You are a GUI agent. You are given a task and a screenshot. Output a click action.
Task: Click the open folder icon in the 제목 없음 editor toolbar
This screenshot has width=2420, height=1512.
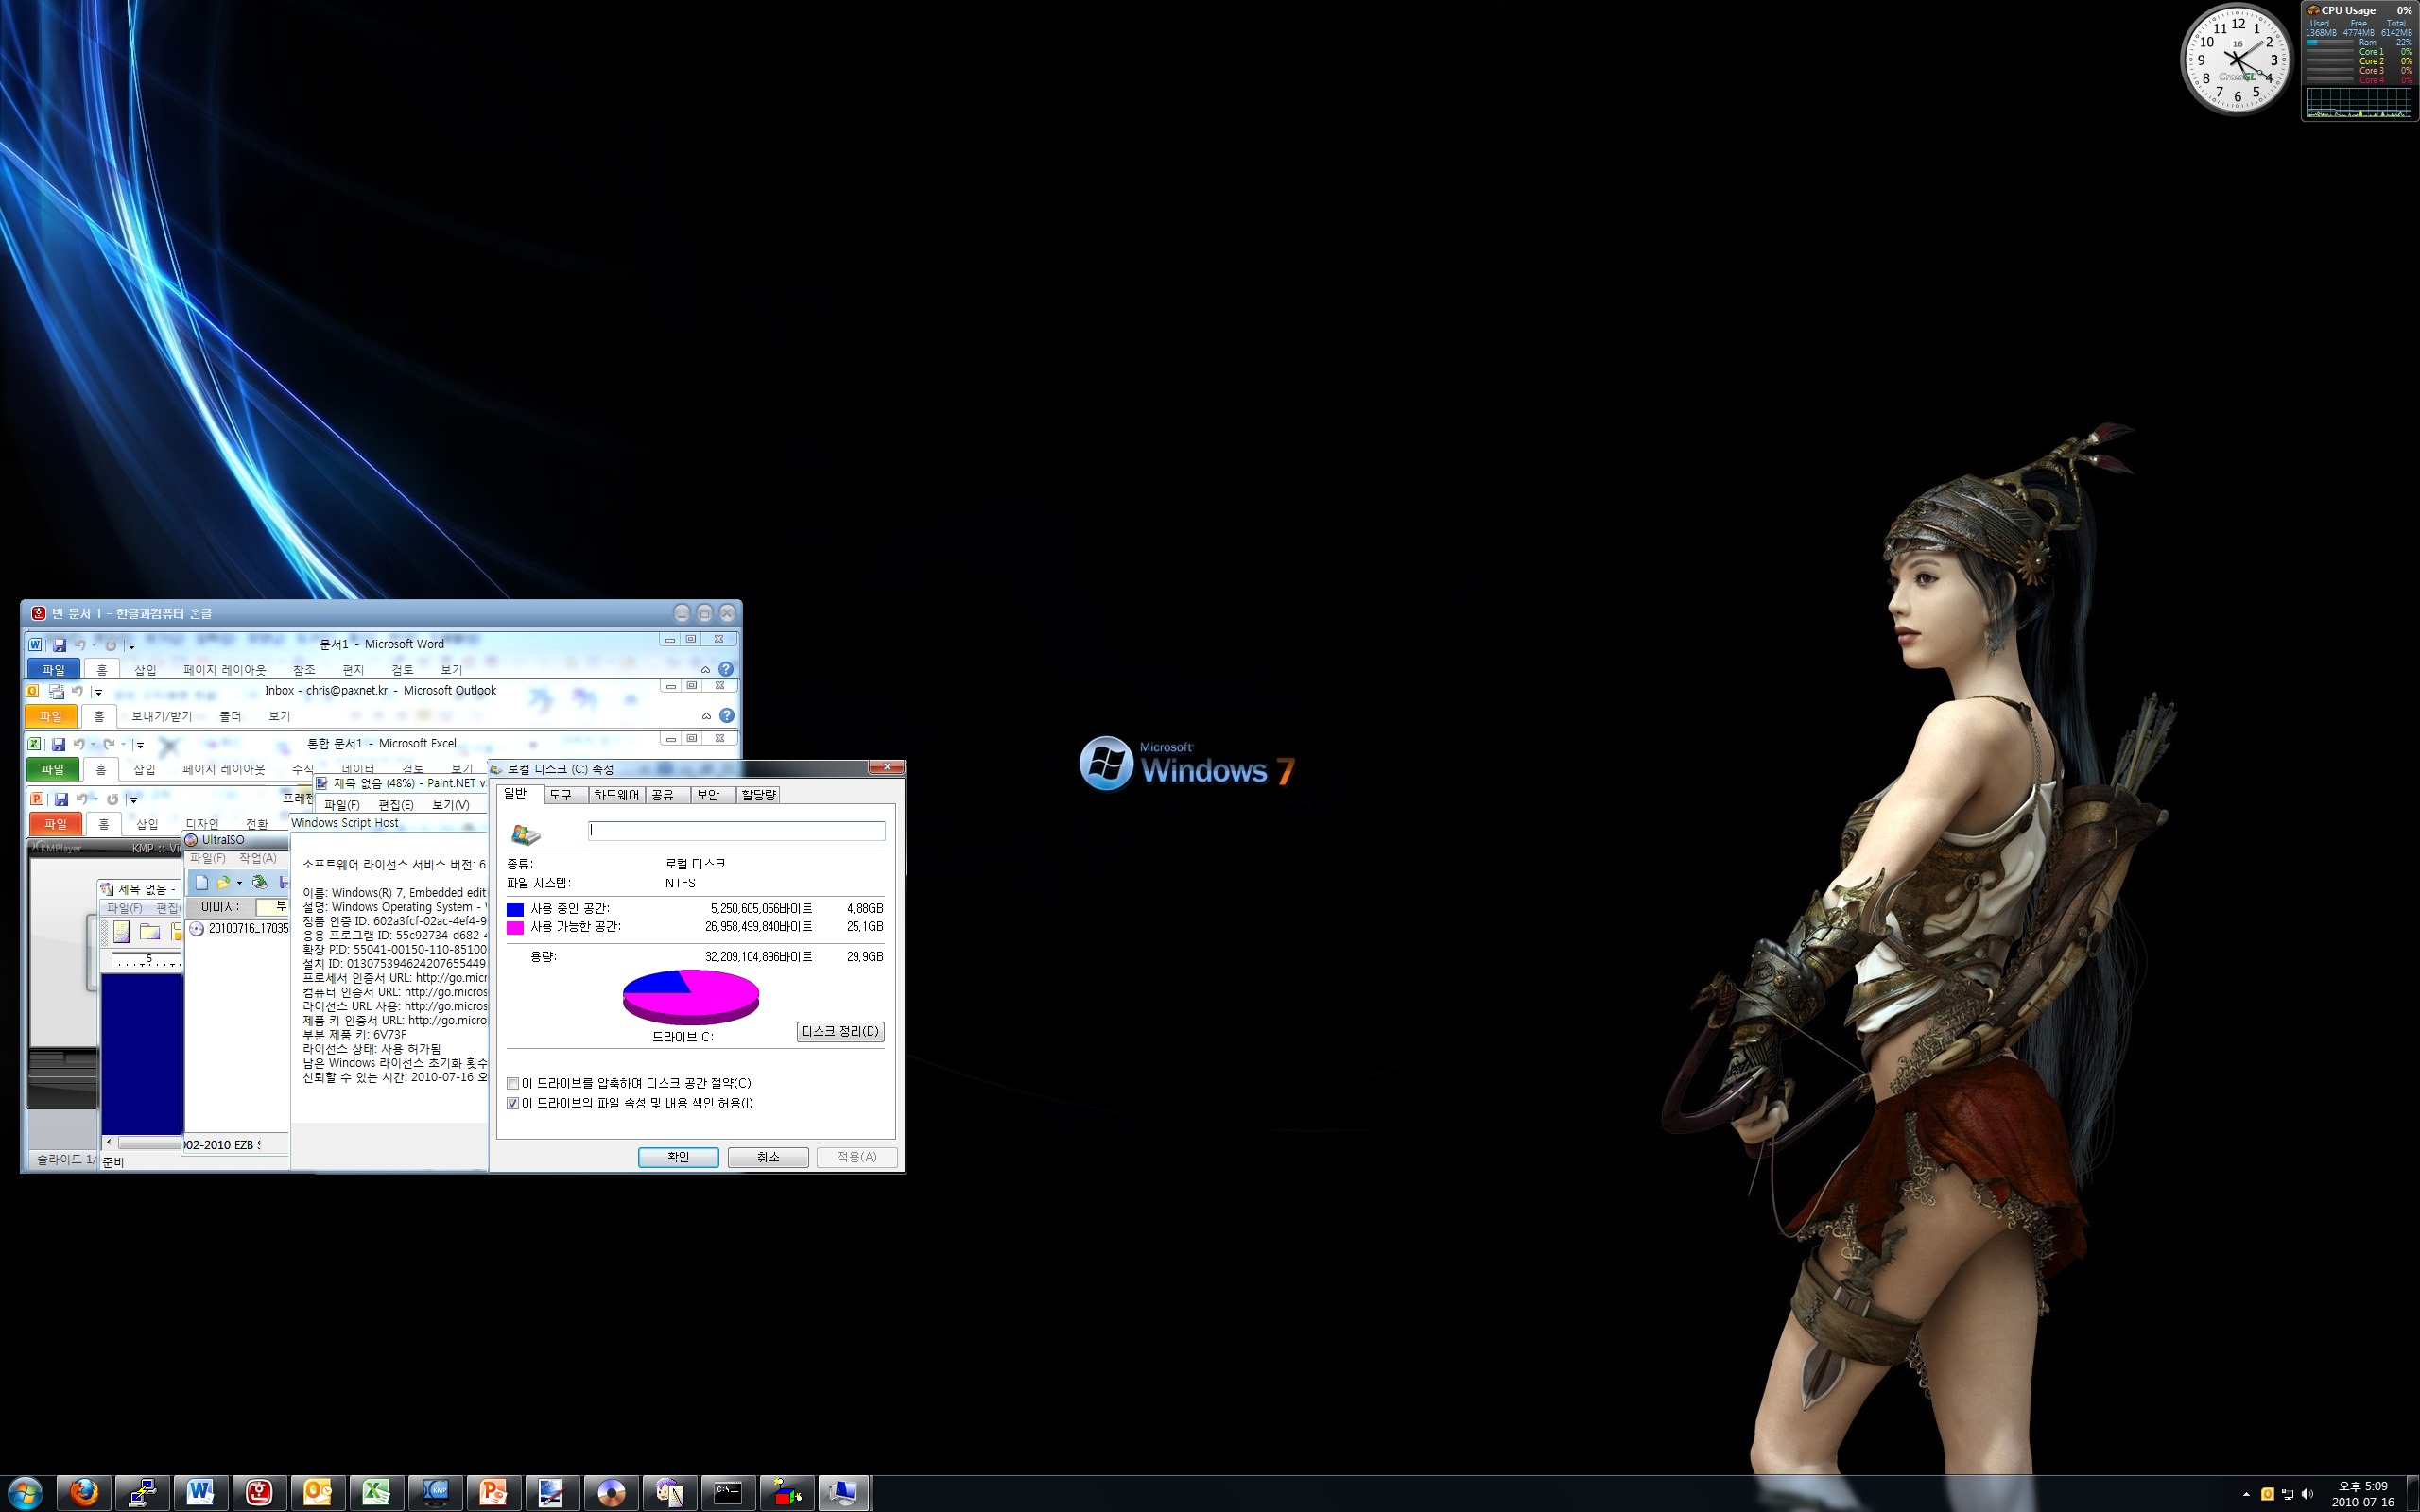150,932
